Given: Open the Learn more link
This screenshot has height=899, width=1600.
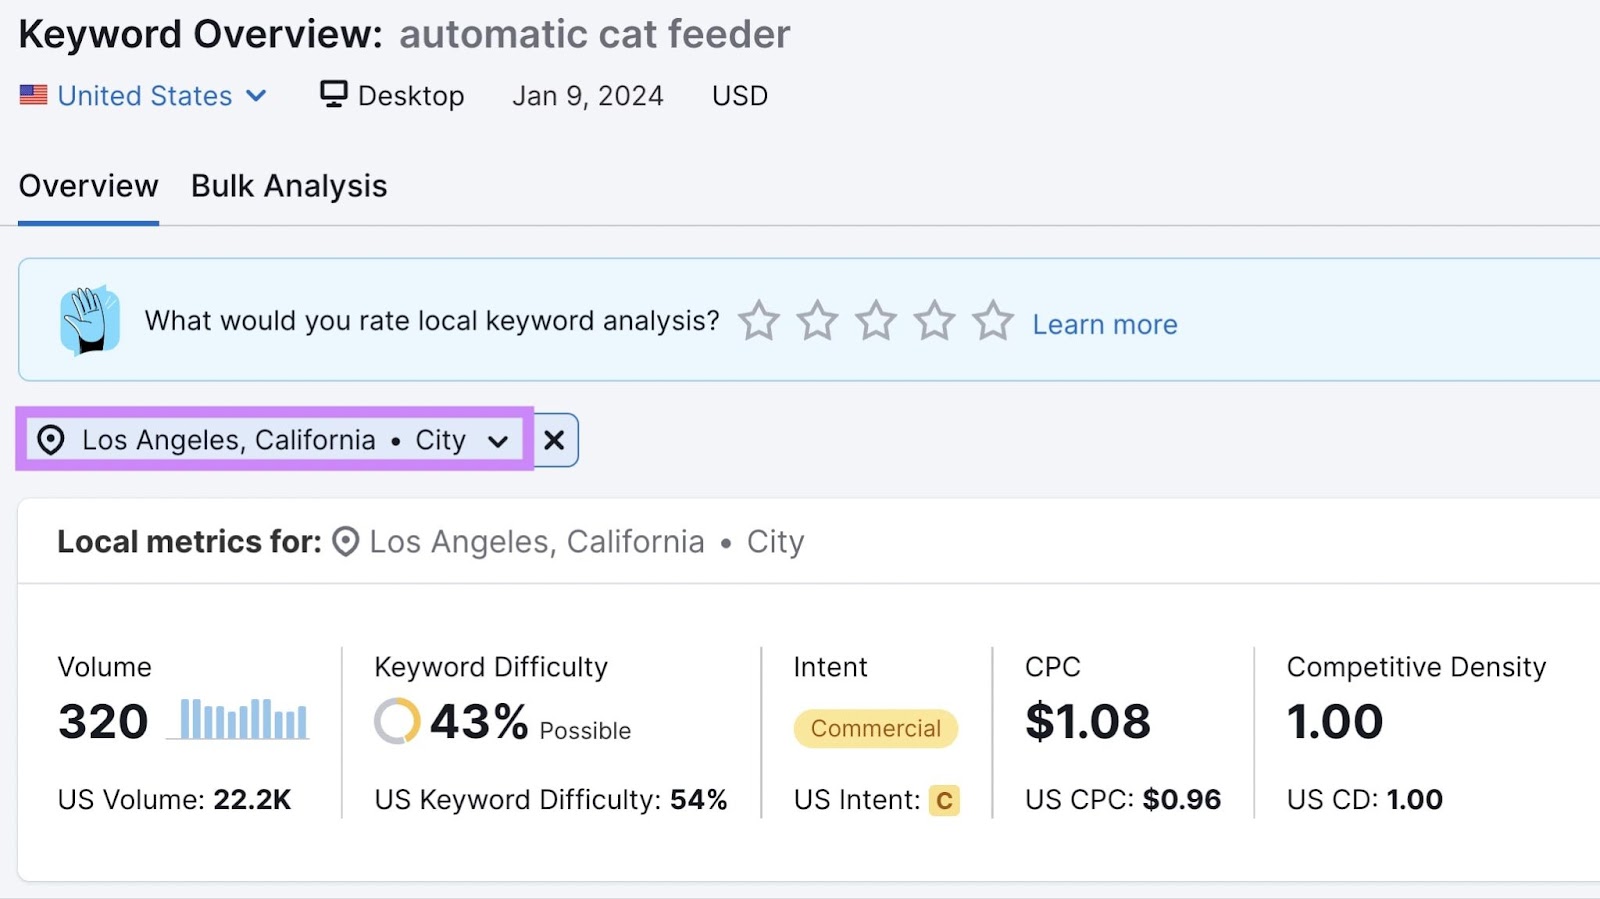Looking at the screenshot, I should click(1104, 323).
